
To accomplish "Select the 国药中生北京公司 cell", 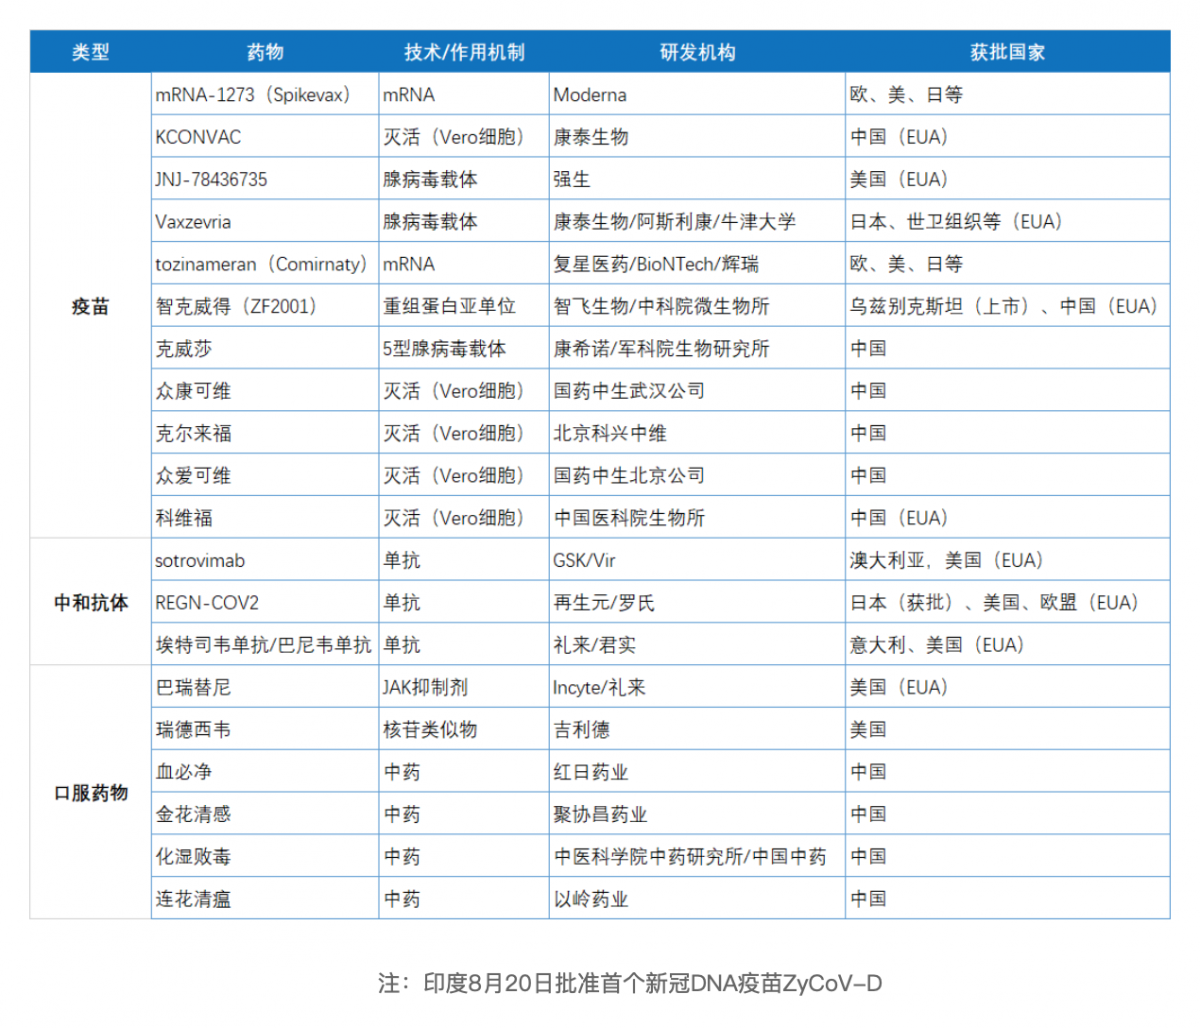I will coord(697,475).
